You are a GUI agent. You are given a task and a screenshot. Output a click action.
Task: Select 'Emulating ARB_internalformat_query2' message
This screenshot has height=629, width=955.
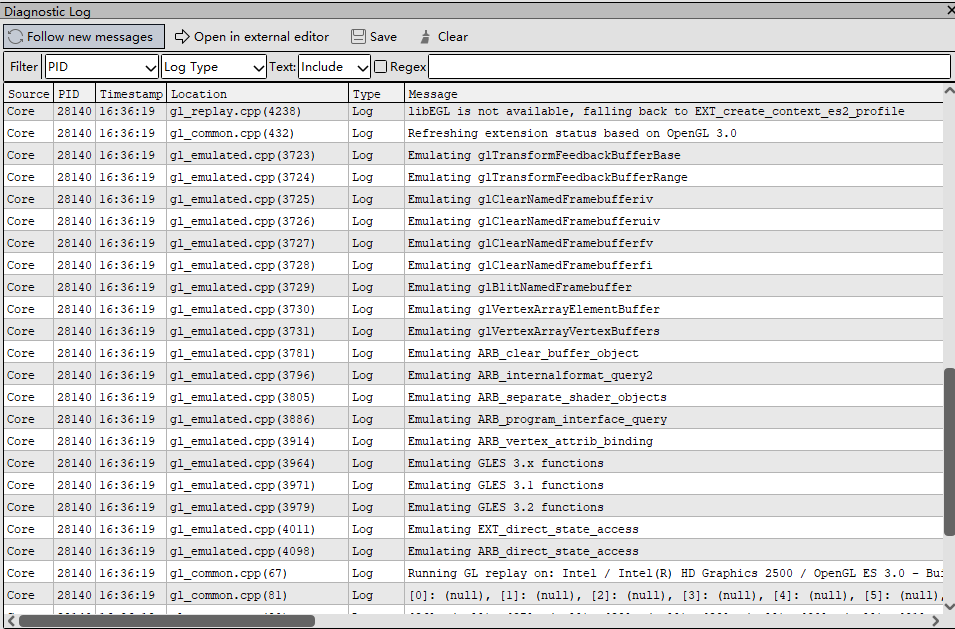[530, 375]
